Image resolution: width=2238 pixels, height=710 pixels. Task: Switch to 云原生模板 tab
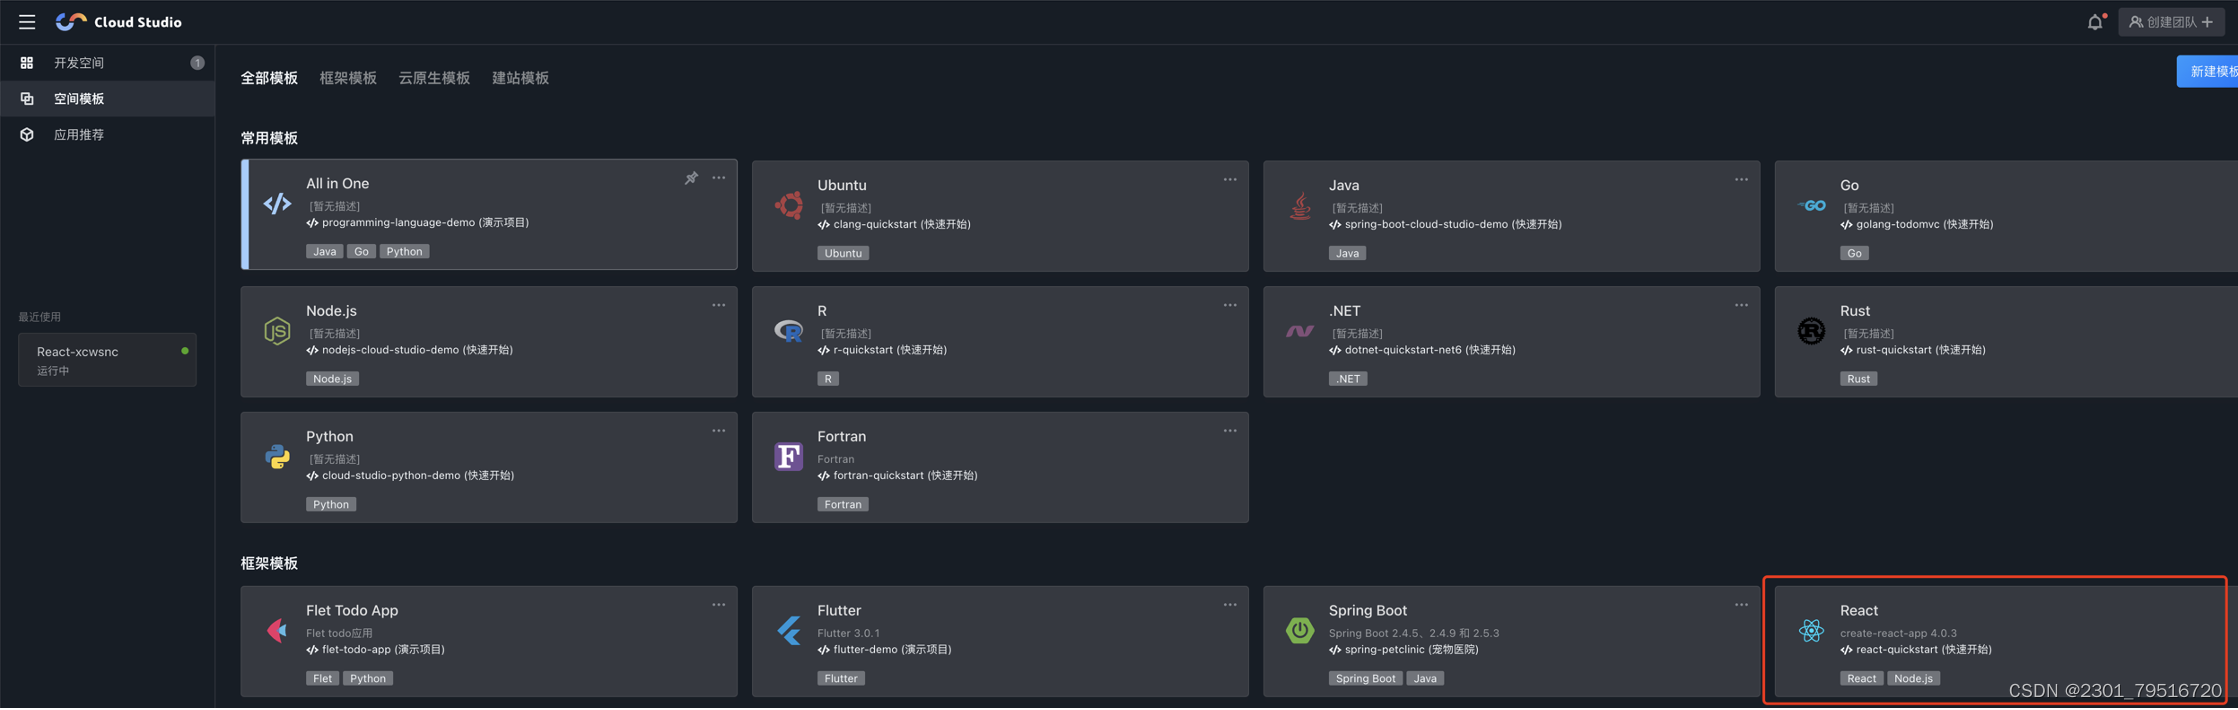click(434, 78)
